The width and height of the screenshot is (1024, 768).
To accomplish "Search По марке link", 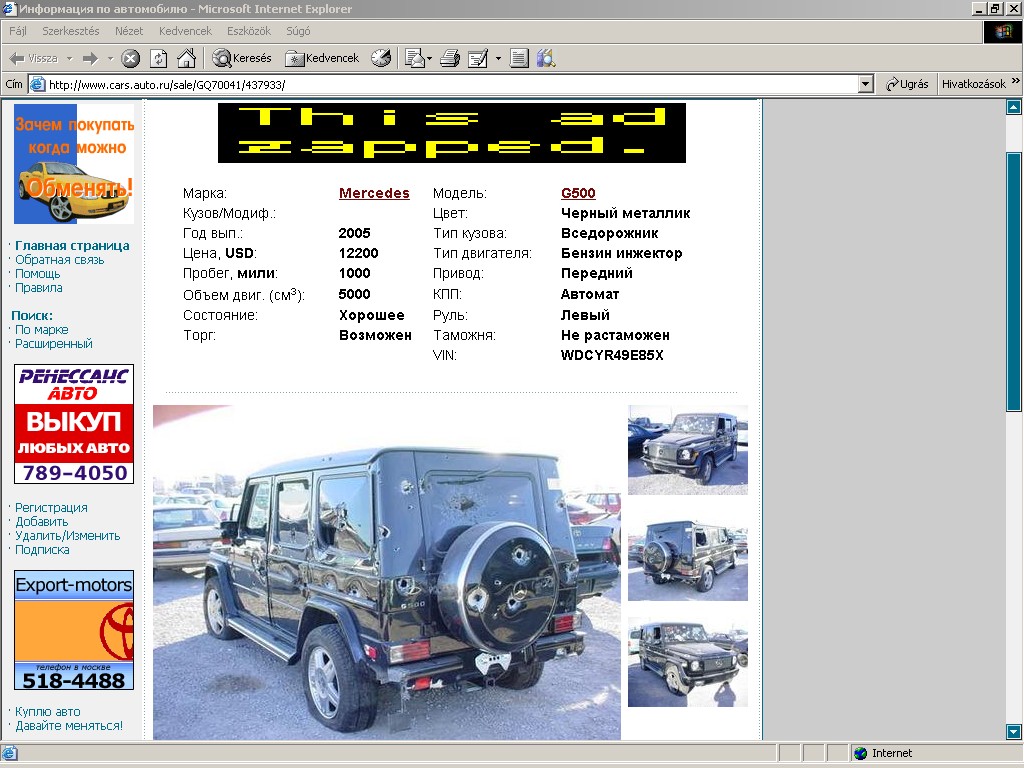I will pos(42,330).
